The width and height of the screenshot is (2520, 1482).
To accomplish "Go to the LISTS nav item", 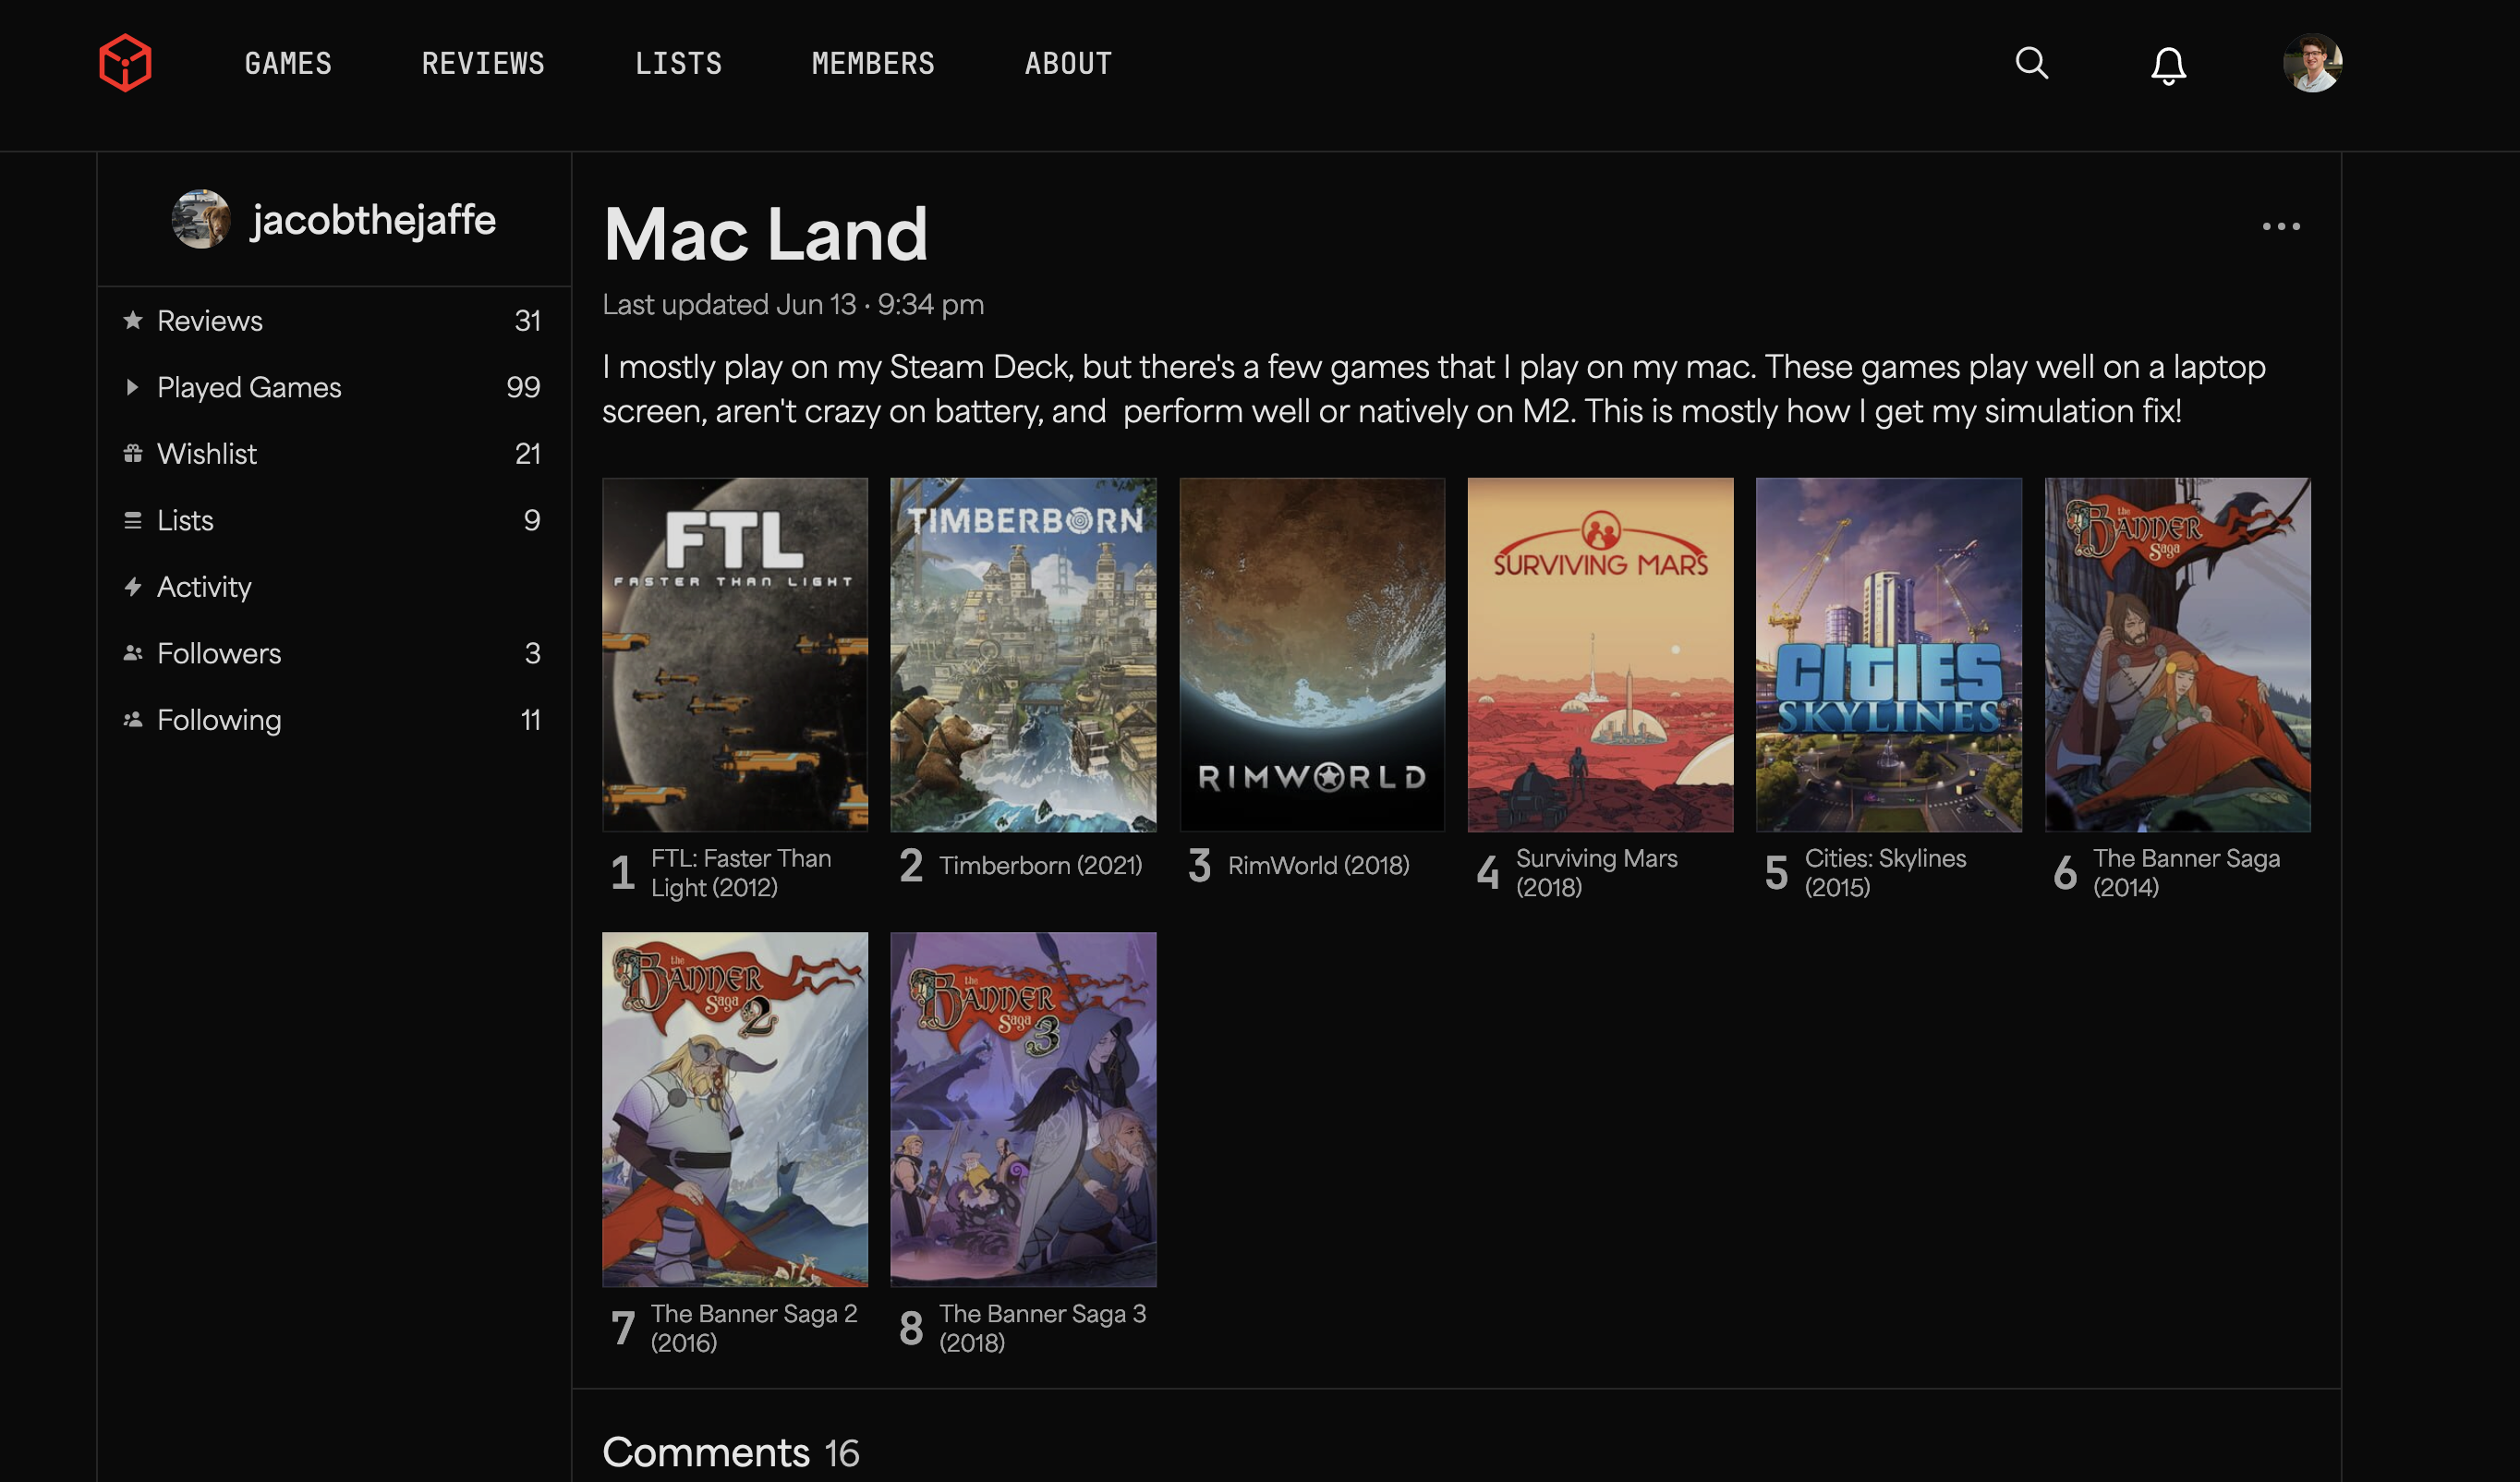I will (x=678, y=64).
